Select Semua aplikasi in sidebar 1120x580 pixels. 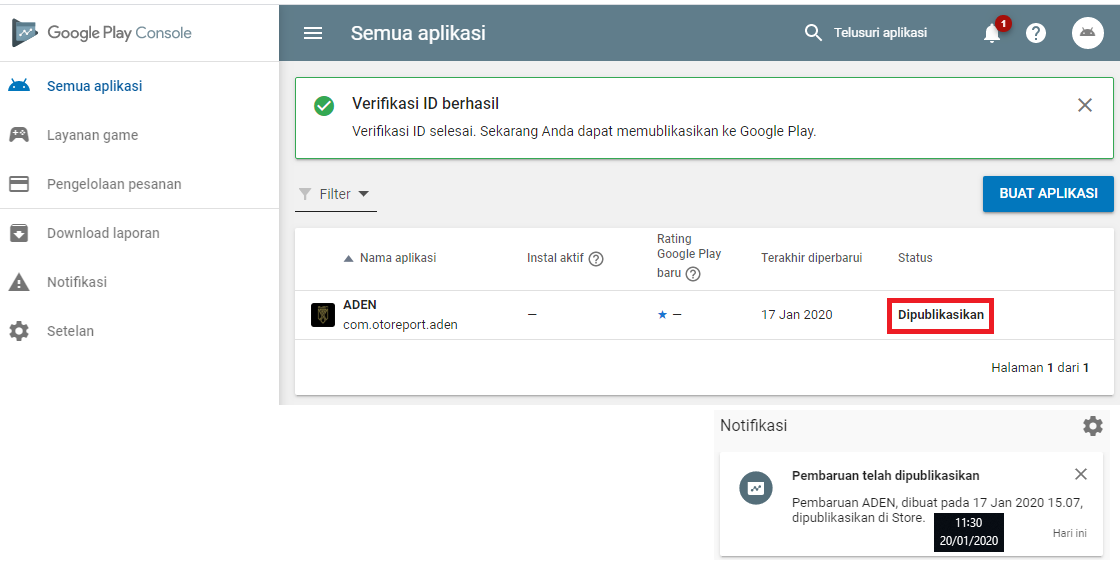point(94,86)
